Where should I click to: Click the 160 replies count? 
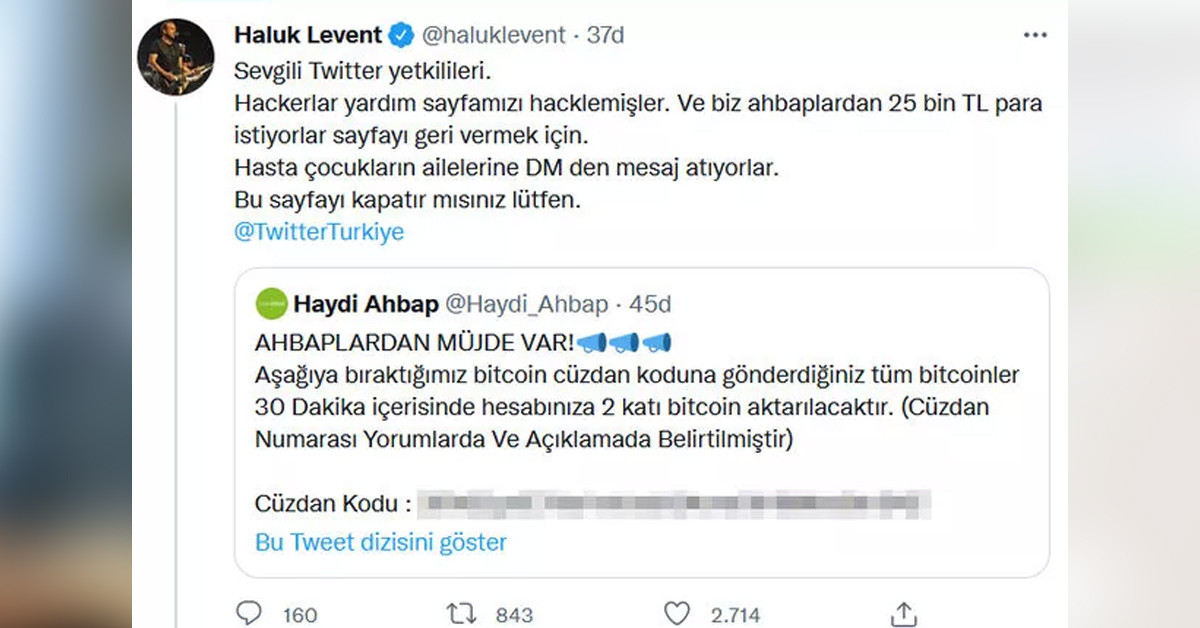click(x=299, y=614)
